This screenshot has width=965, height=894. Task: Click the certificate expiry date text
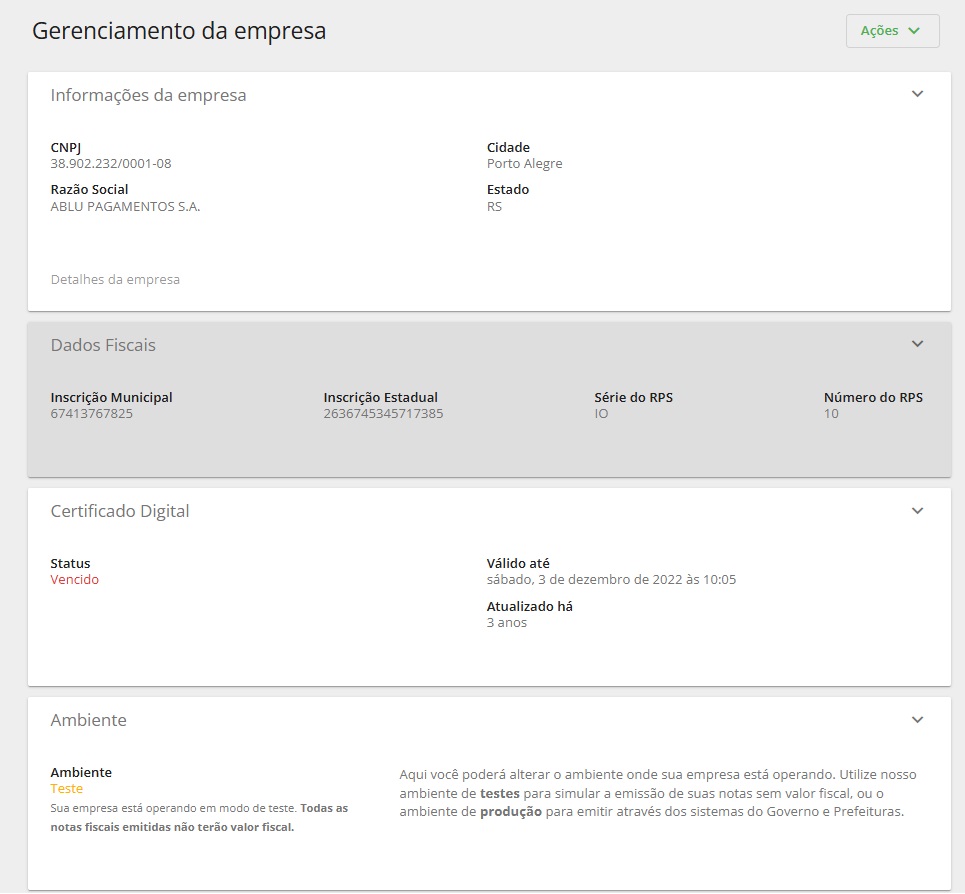click(611, 580)
